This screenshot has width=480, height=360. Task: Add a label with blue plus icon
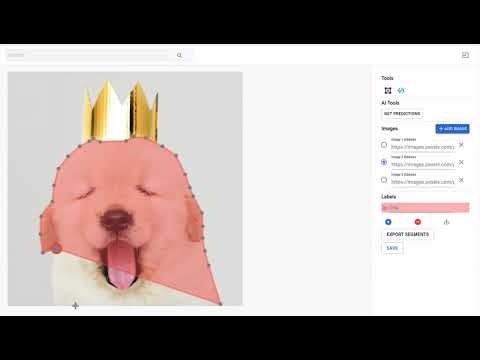click(388, 222)
